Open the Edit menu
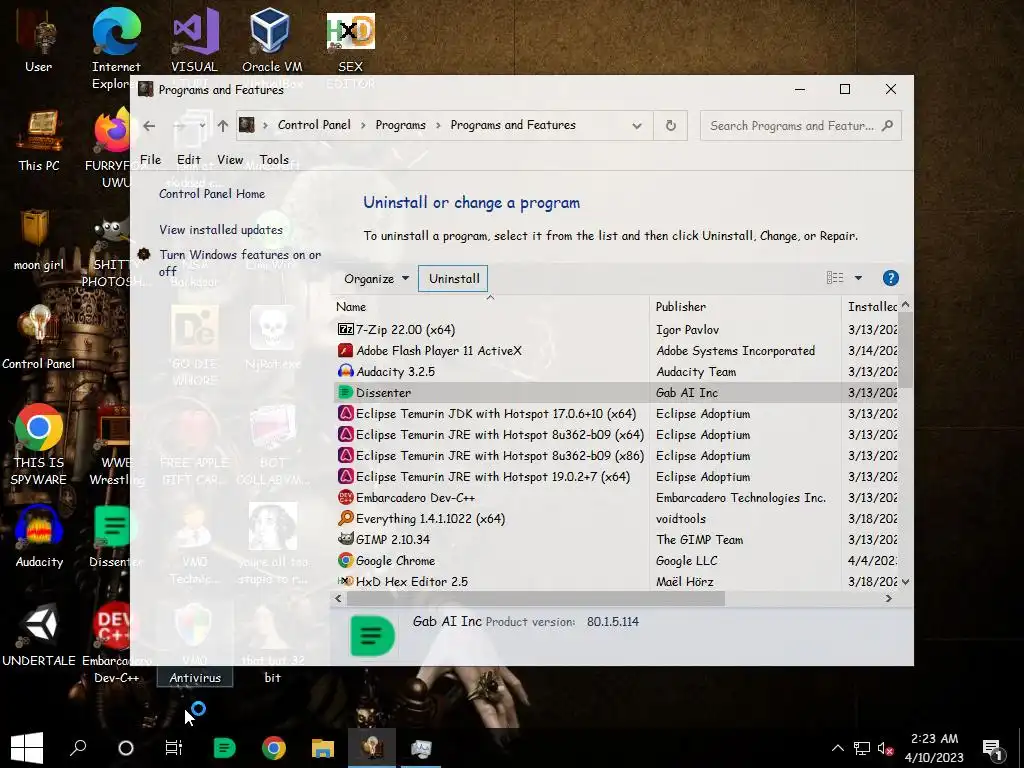 (188, 159)
